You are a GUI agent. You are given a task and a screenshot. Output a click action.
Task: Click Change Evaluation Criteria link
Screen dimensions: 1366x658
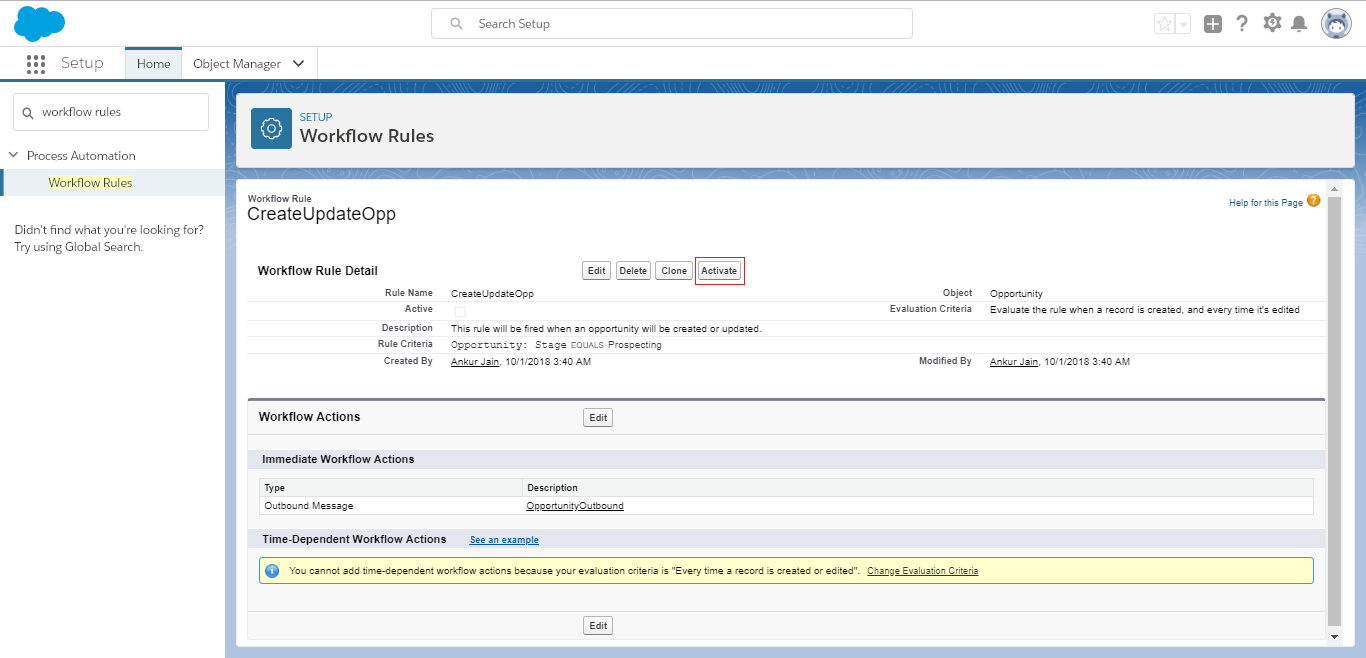[x=922, y=571]
